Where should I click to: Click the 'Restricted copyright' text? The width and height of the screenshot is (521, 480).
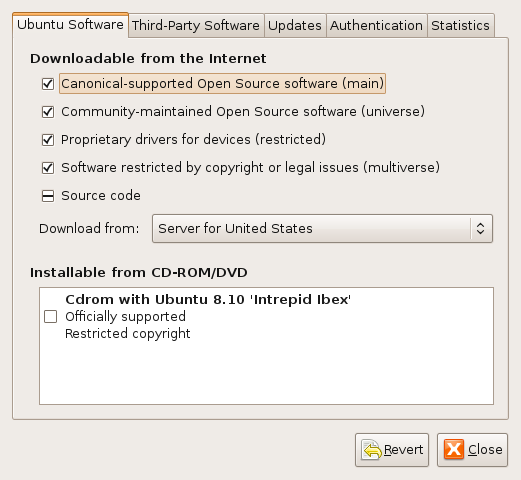128,334
